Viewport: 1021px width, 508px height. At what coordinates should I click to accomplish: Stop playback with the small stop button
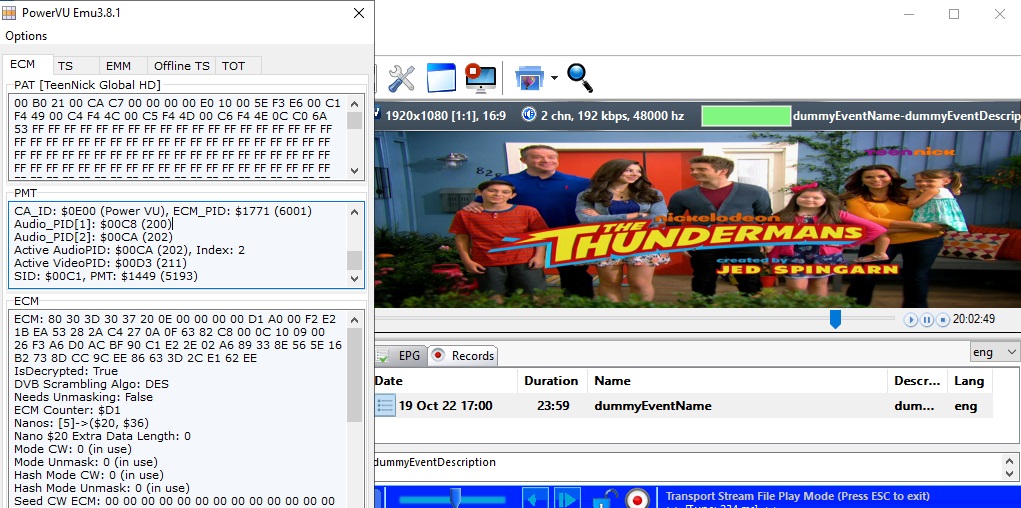[x=942, y=320]
